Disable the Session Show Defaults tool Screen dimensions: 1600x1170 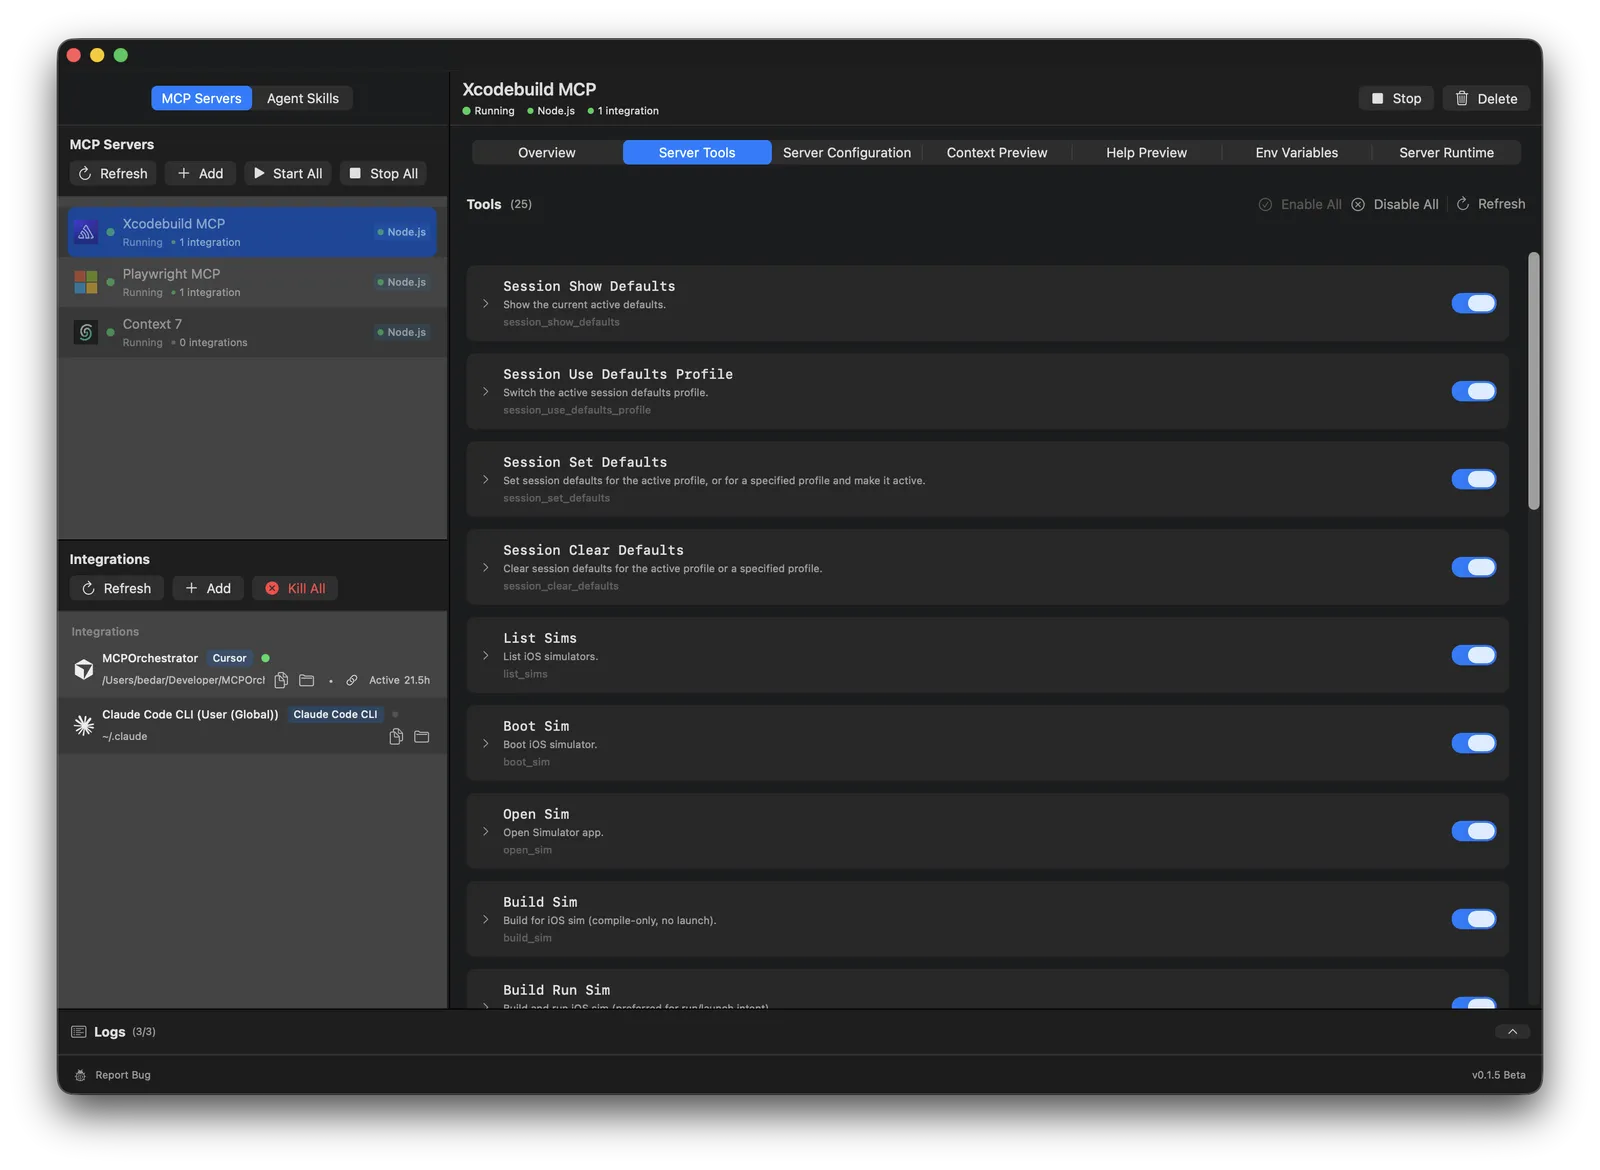(1473, 302)
